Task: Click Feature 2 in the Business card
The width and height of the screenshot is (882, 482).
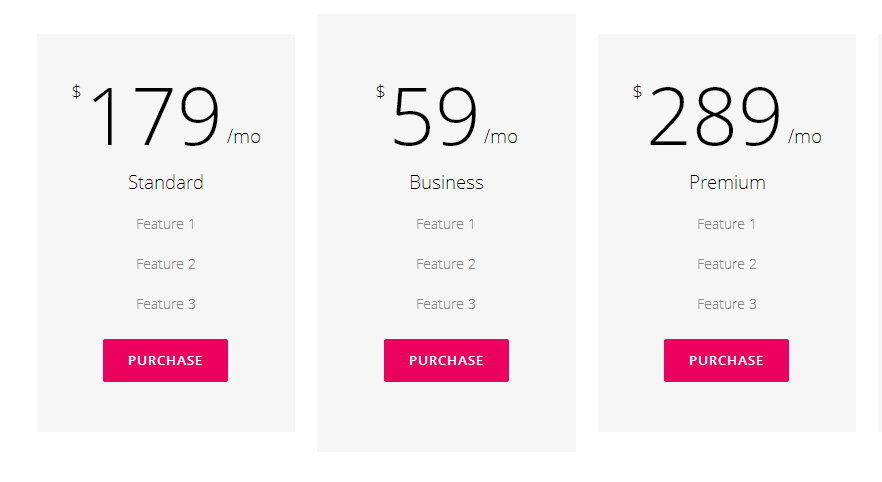Action: (446, 264)
